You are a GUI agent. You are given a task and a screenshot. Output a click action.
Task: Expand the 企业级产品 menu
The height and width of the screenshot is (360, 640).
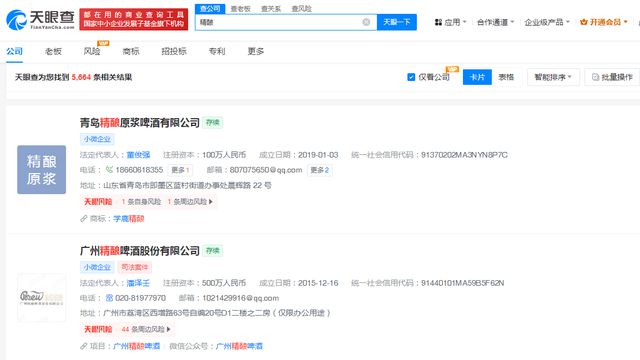(x=547, y=22)
